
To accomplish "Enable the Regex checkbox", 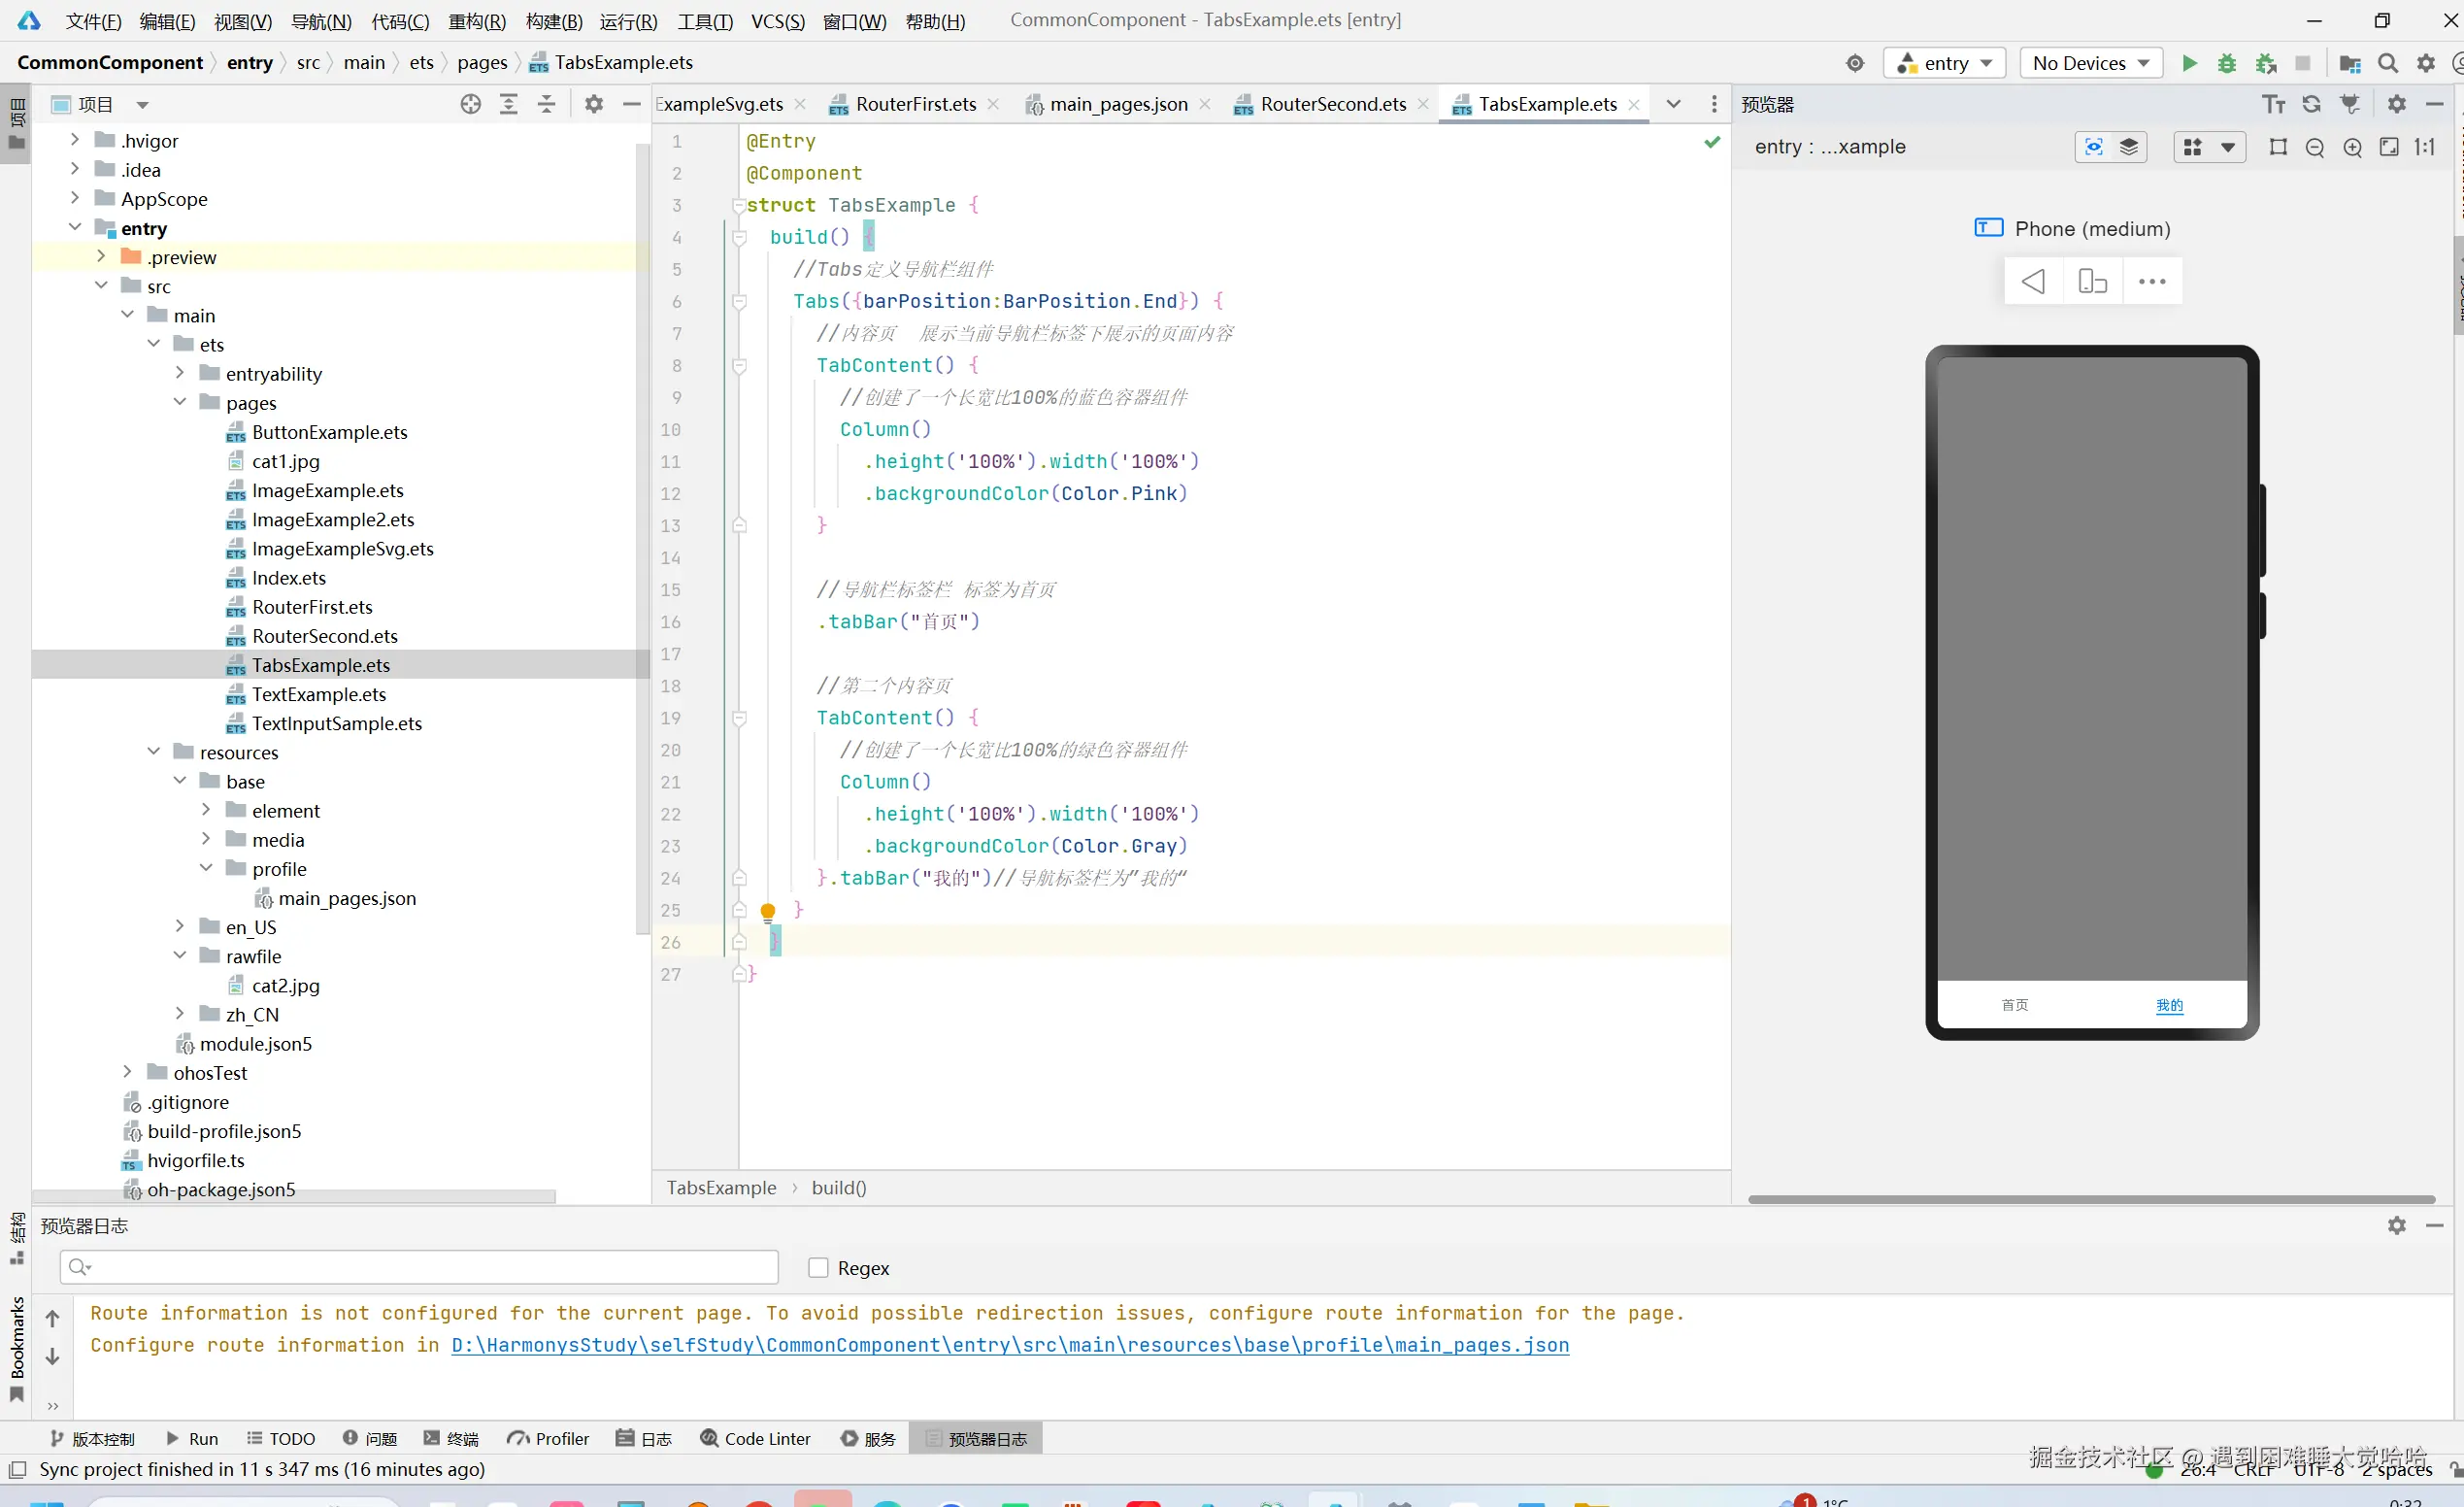I will pos(818,1267).
